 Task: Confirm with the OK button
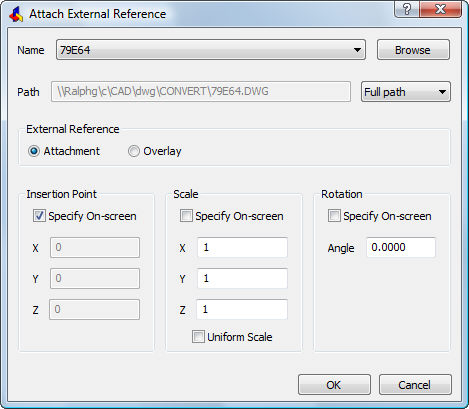334,385
